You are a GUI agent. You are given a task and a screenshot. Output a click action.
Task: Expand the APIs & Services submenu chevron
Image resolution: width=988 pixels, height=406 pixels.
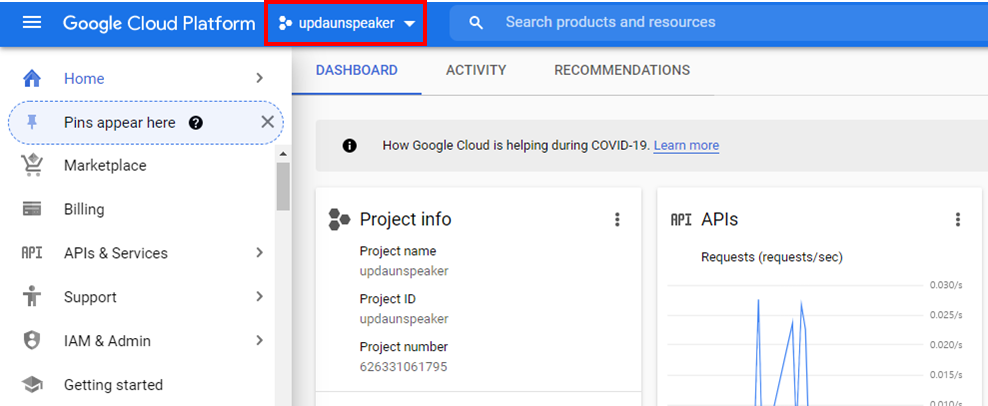click(x=260, y=253)
